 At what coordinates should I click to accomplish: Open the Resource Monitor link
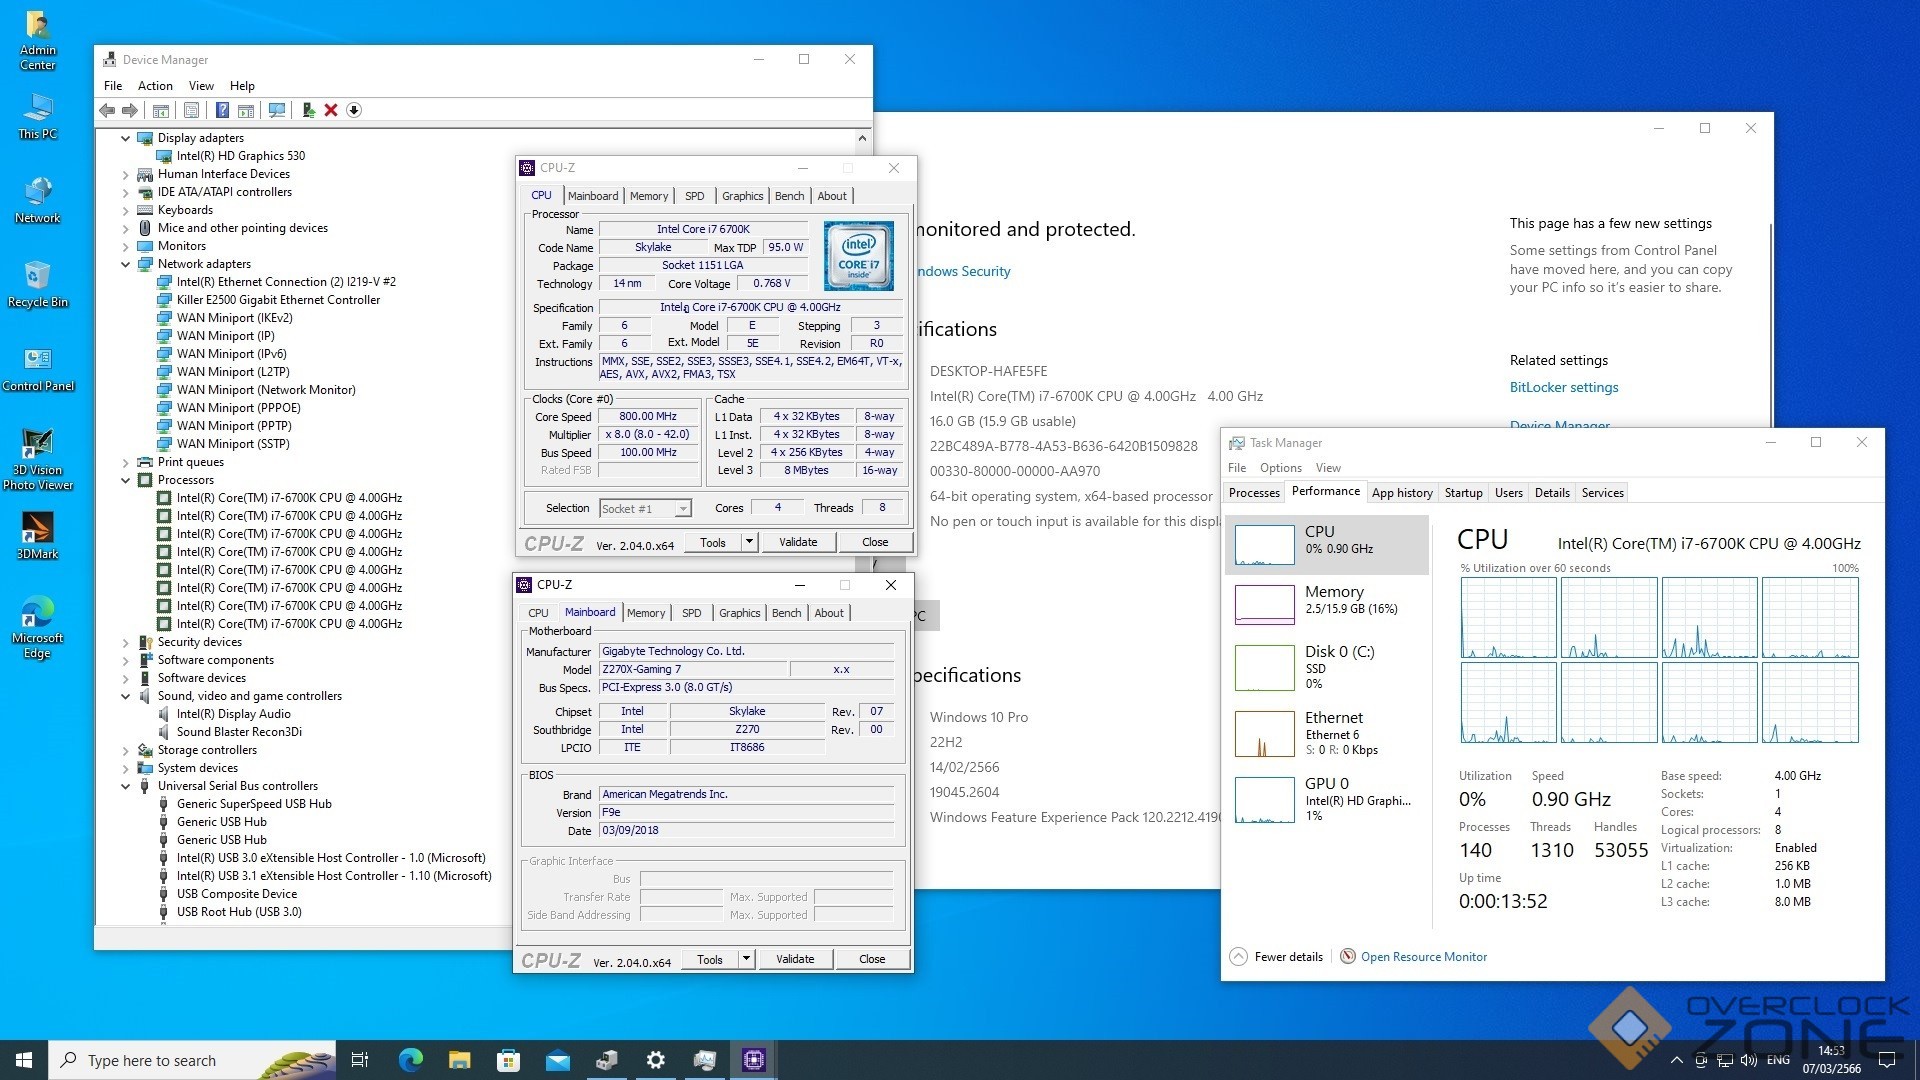pos(1423,957)
